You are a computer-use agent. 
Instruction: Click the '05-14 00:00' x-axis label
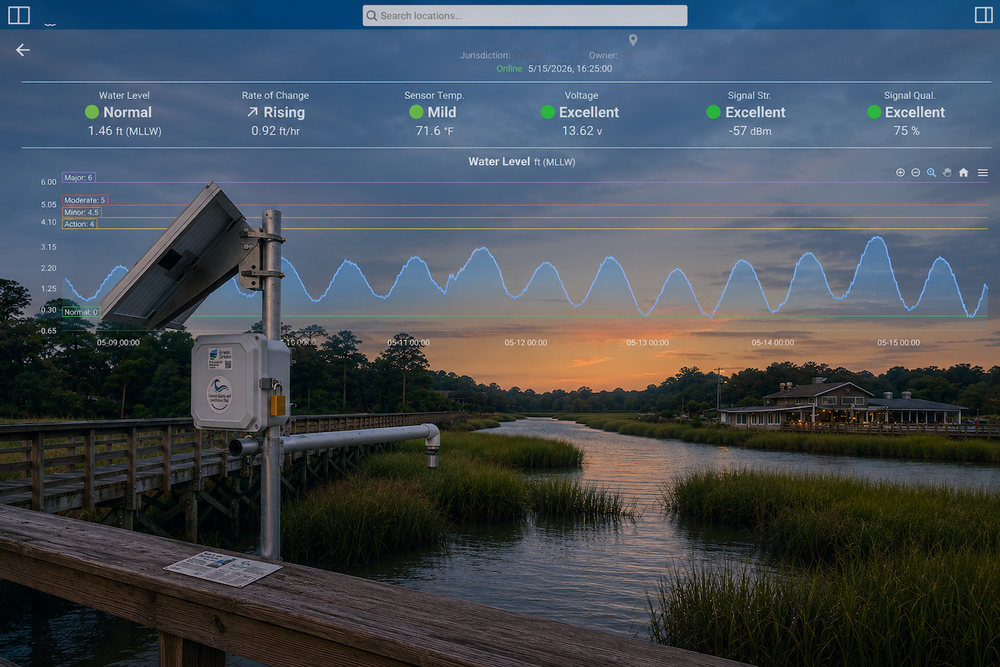click(x=772, y=343)
